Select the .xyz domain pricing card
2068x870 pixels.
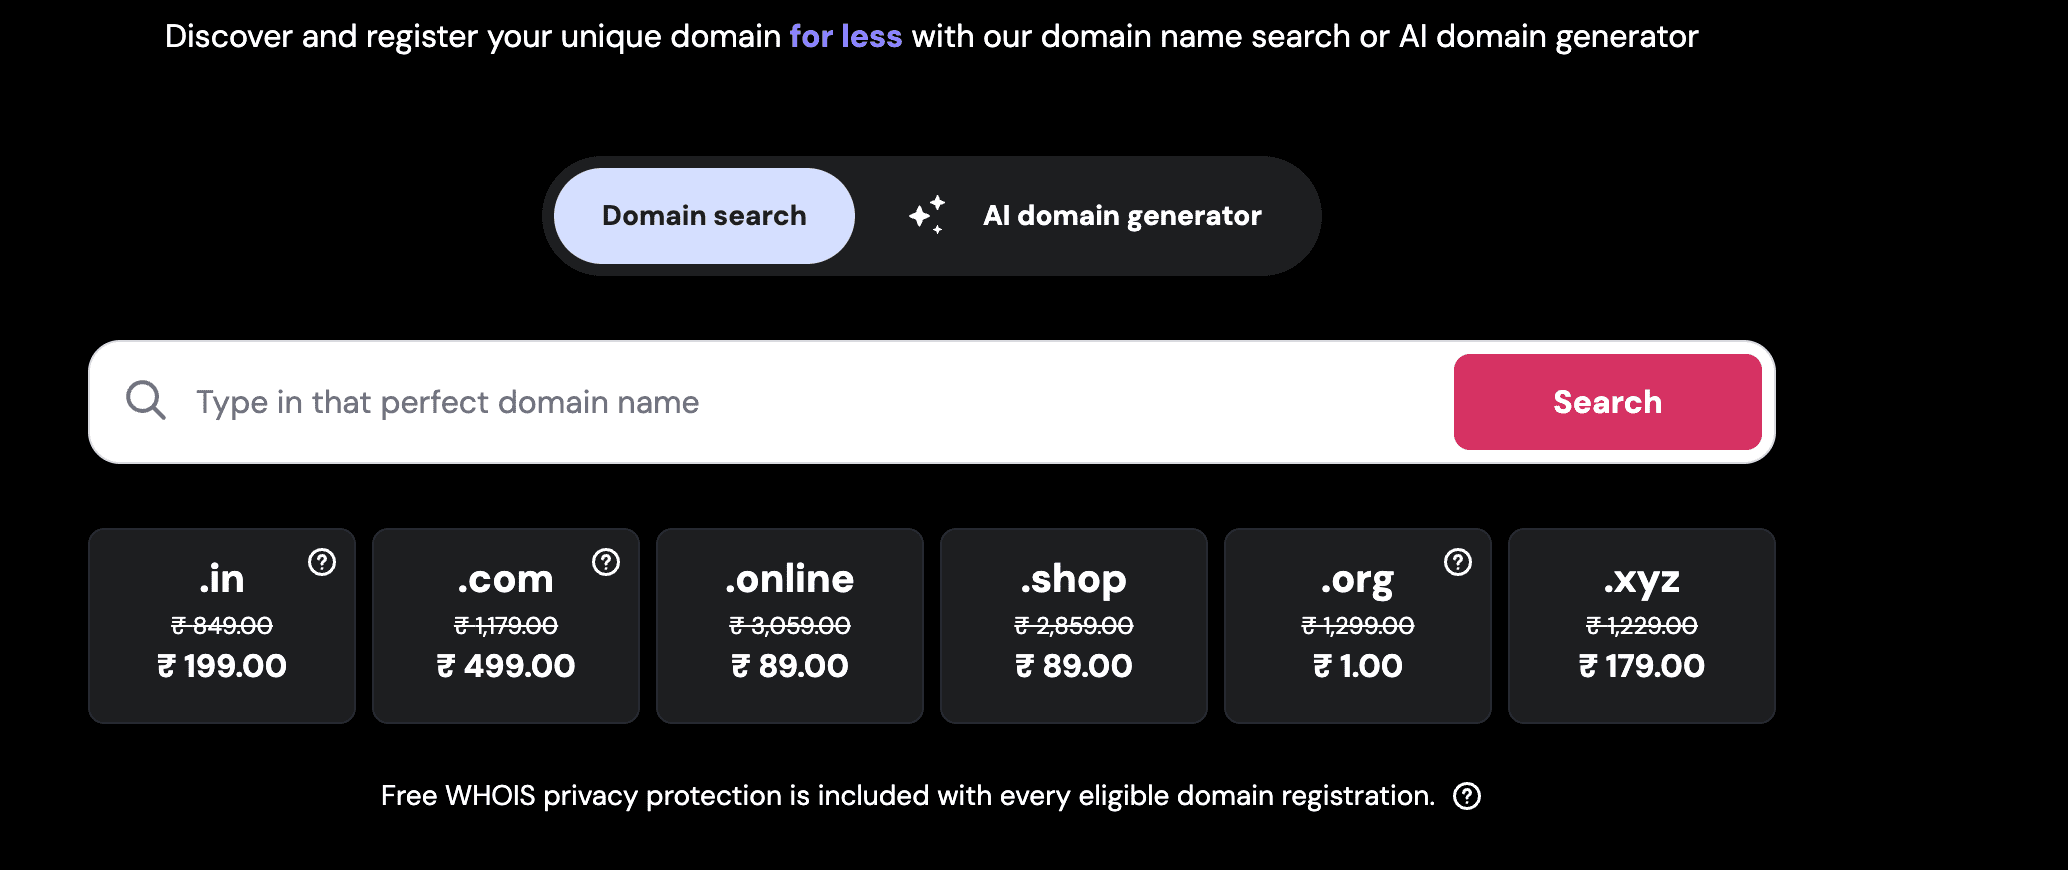pos(1641,626)
